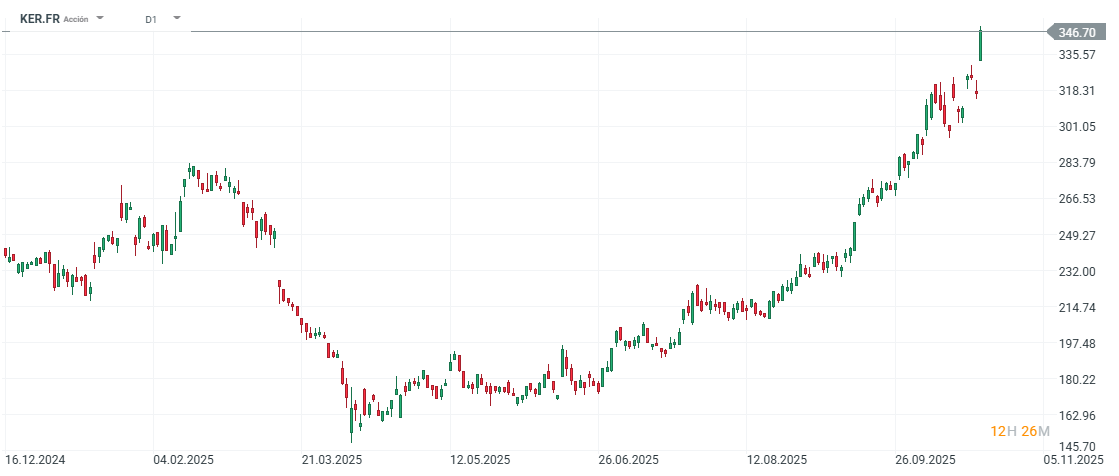This screenshot has height=476, width=1119.
Task: Click the KER.FR ticker name
Action: 39,18
